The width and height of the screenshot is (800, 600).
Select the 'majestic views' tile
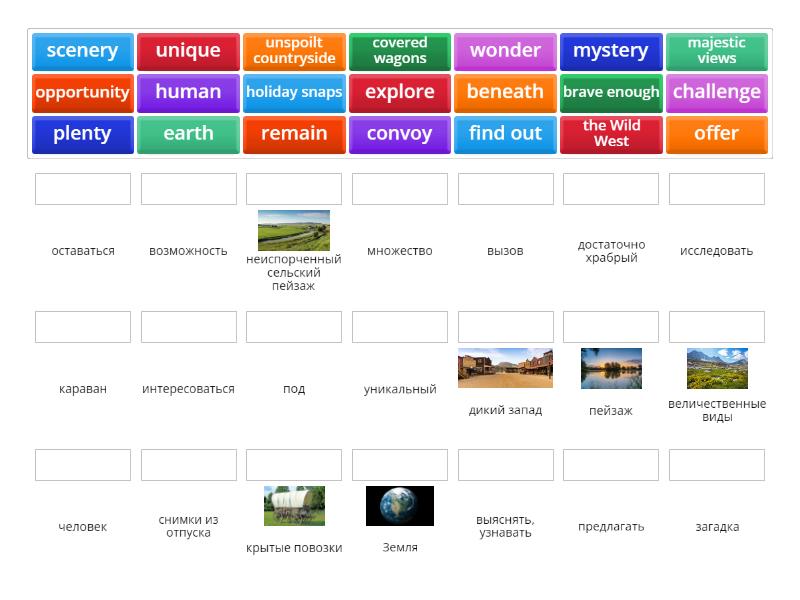tap(716, 51)
